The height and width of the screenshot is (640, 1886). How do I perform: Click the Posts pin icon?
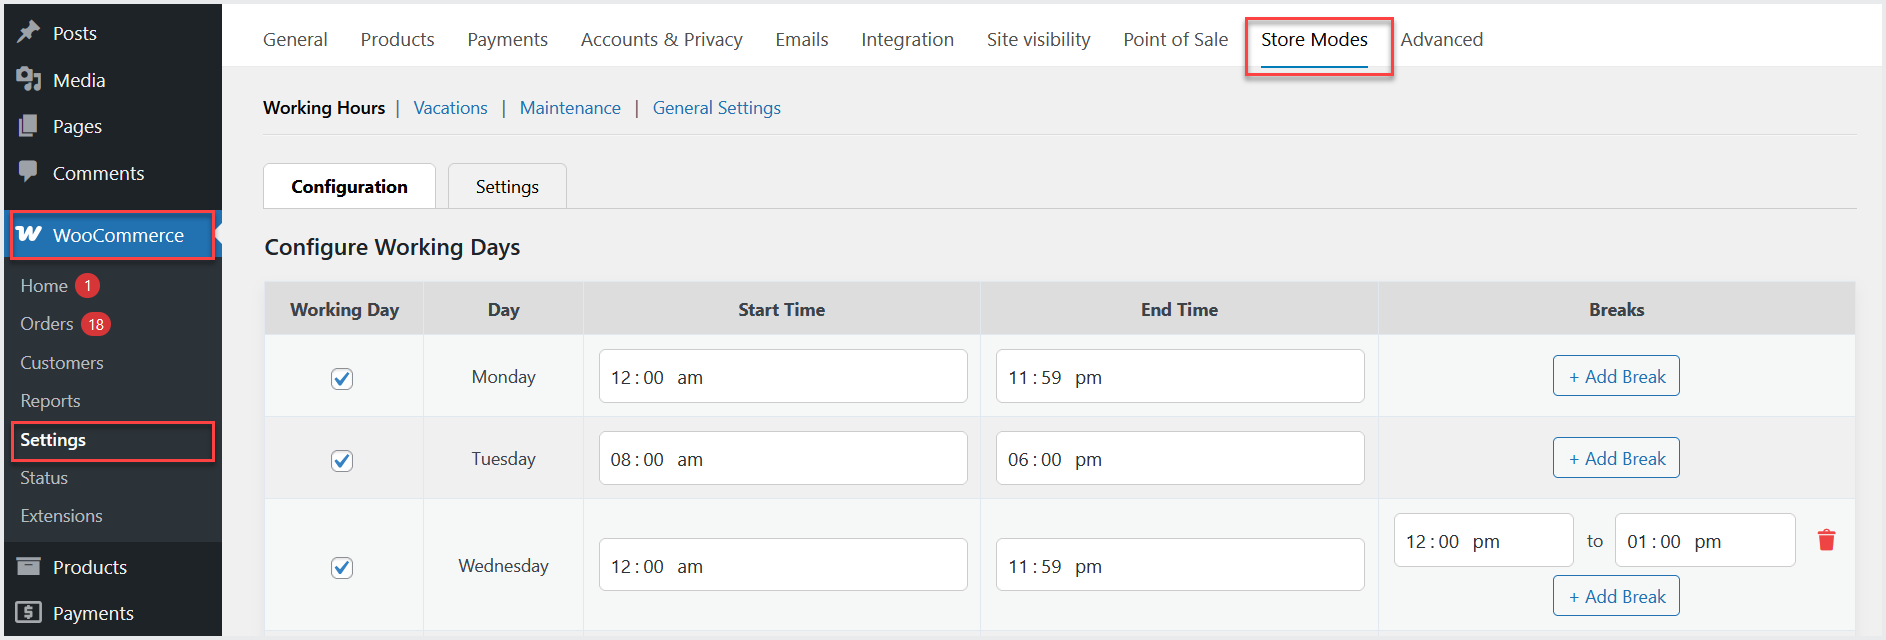29,32
